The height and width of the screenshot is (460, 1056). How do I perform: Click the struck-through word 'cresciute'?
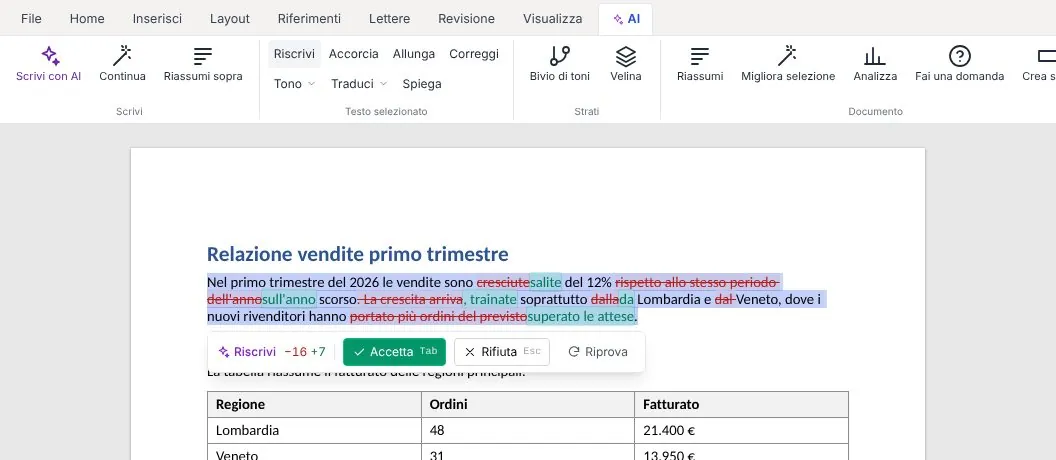[x=503, y=282]
